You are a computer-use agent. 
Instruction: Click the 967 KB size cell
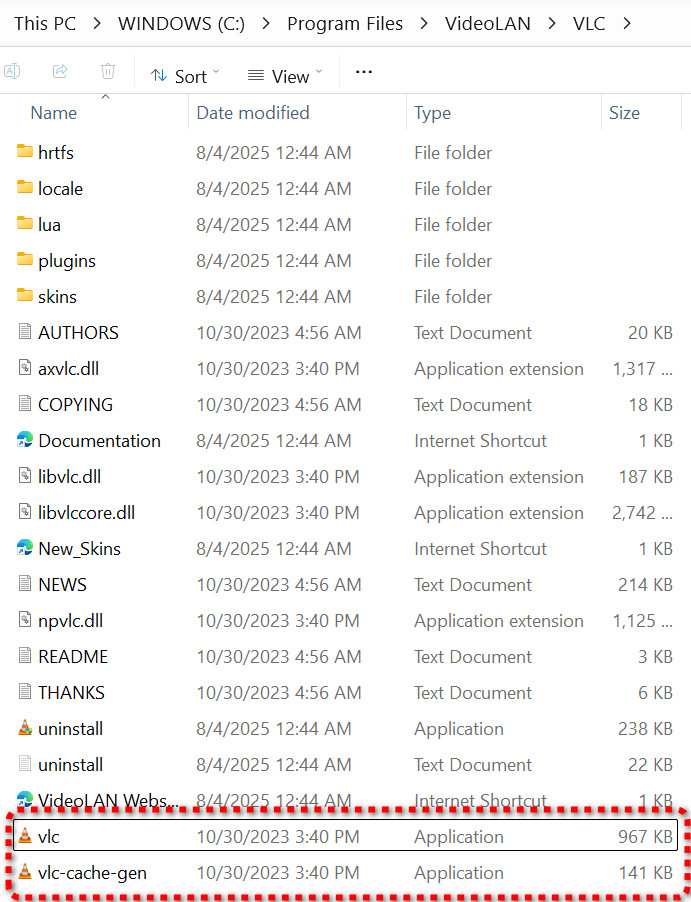click(x=645, y=836)
